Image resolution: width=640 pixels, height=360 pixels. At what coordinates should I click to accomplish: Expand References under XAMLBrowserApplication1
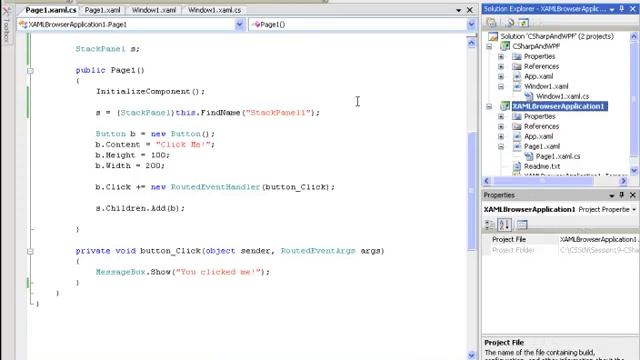(x=501, y=127)
